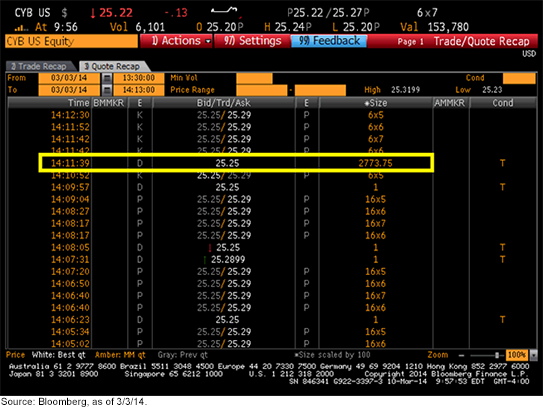Click the 14:05:34 quote row time
Image resolution: width=543 pixels, height=410 pixels.
(x=70, y=332)
